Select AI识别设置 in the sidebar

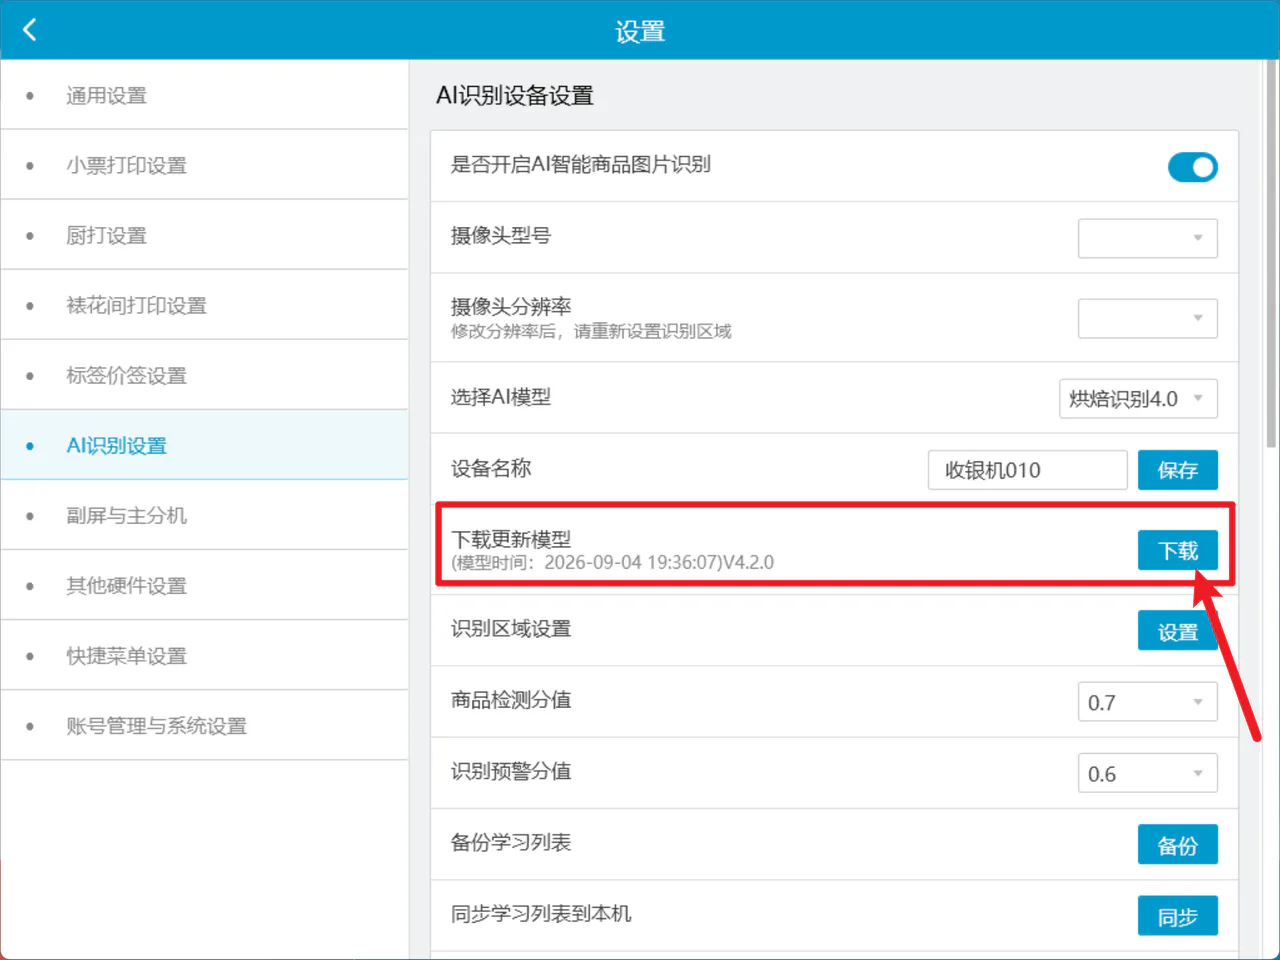204,445
